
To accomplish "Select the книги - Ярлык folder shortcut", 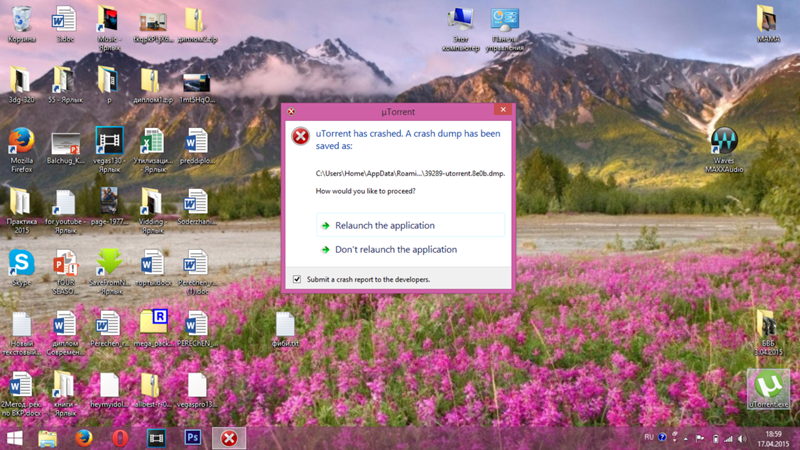I will [65, 393].
